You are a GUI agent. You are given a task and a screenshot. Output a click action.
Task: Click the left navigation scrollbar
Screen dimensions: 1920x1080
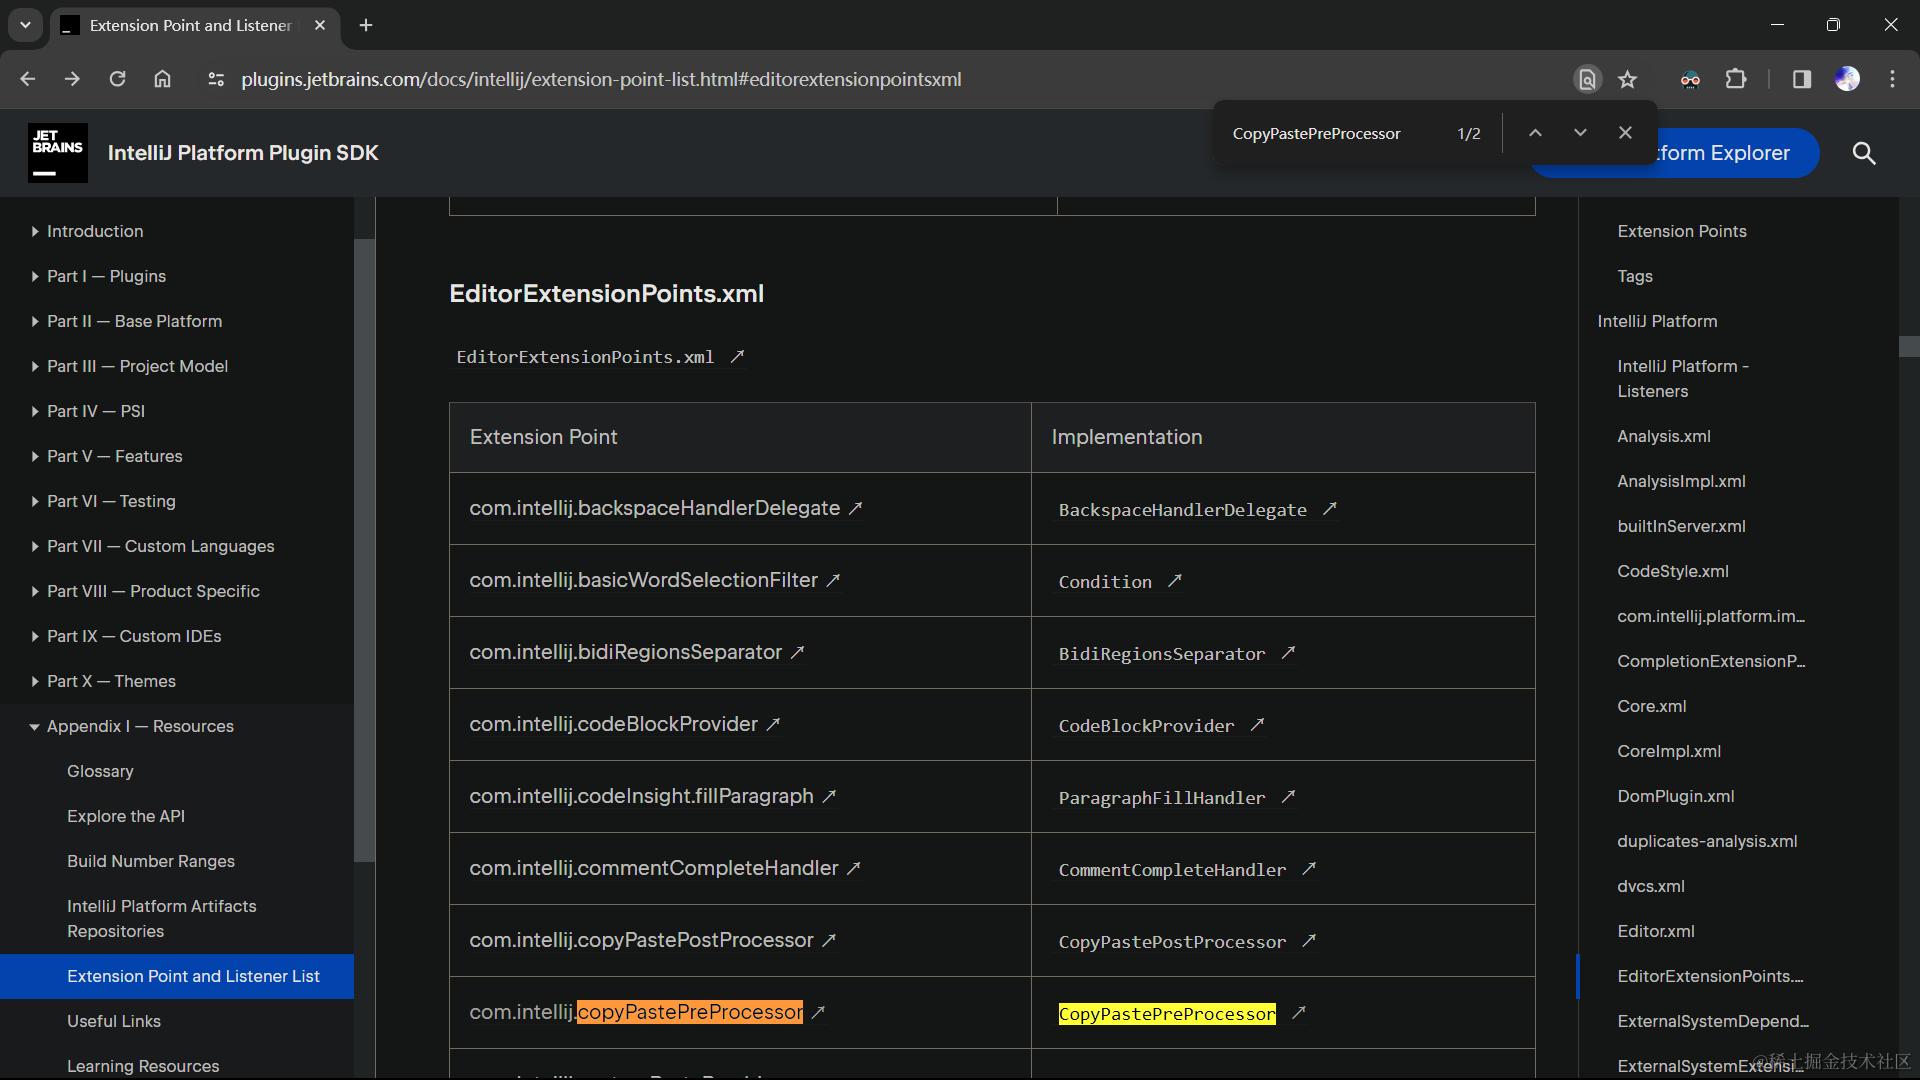[365, 550]
